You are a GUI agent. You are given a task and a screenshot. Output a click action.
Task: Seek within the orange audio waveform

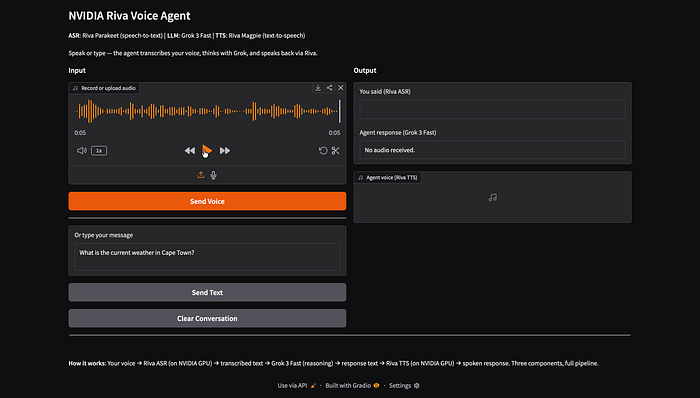pos(207,111)
